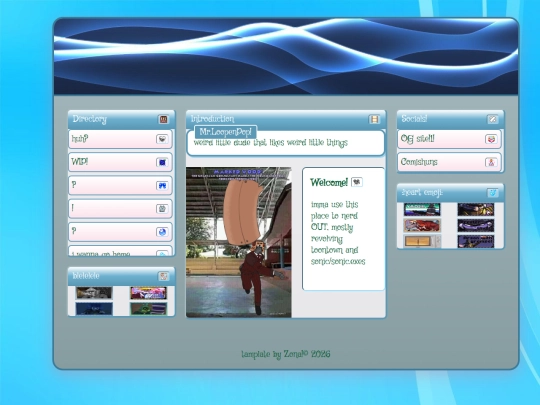
Task: Click the icon in the OG site!! row
Action: coord(491,139)
